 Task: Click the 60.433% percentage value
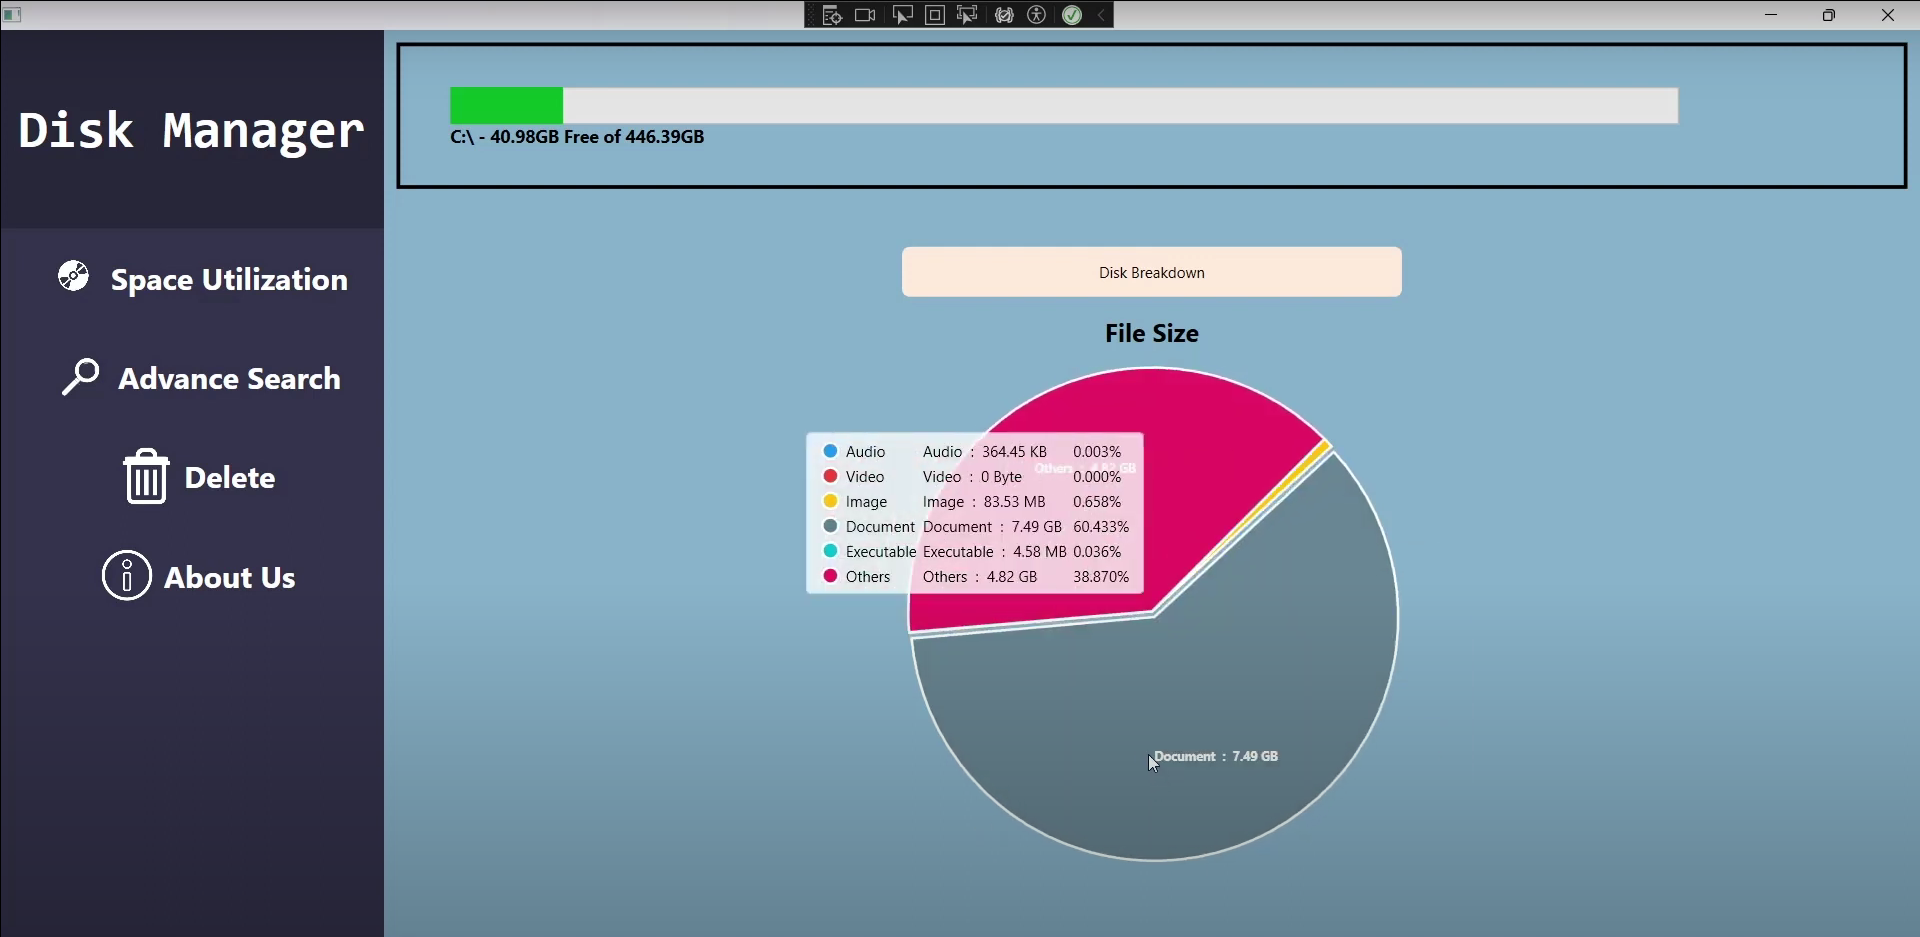click(x=1101, y=527)
